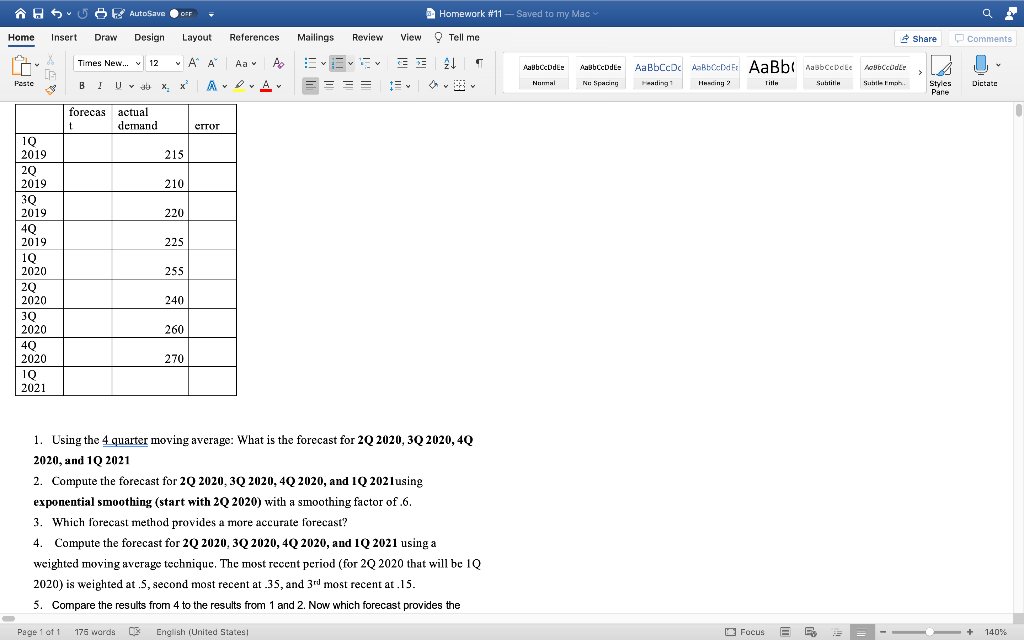The width and height of the screenshot is (1024, 640).
Task: Apply the text highlight color
Action: (x=239, y=84)
